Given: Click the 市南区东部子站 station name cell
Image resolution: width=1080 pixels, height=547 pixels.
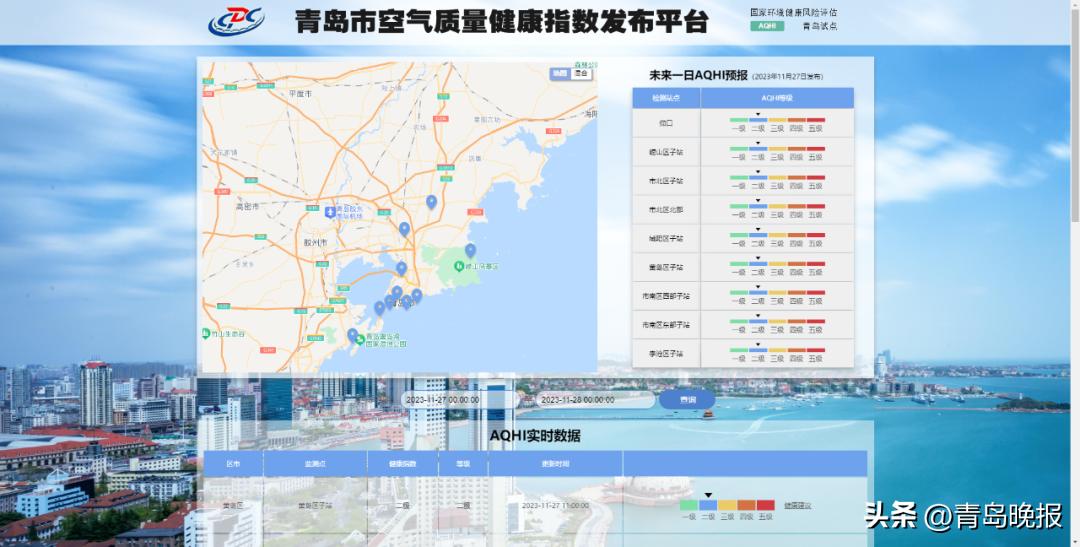Looking at the screenshot, I should [667, 325].
